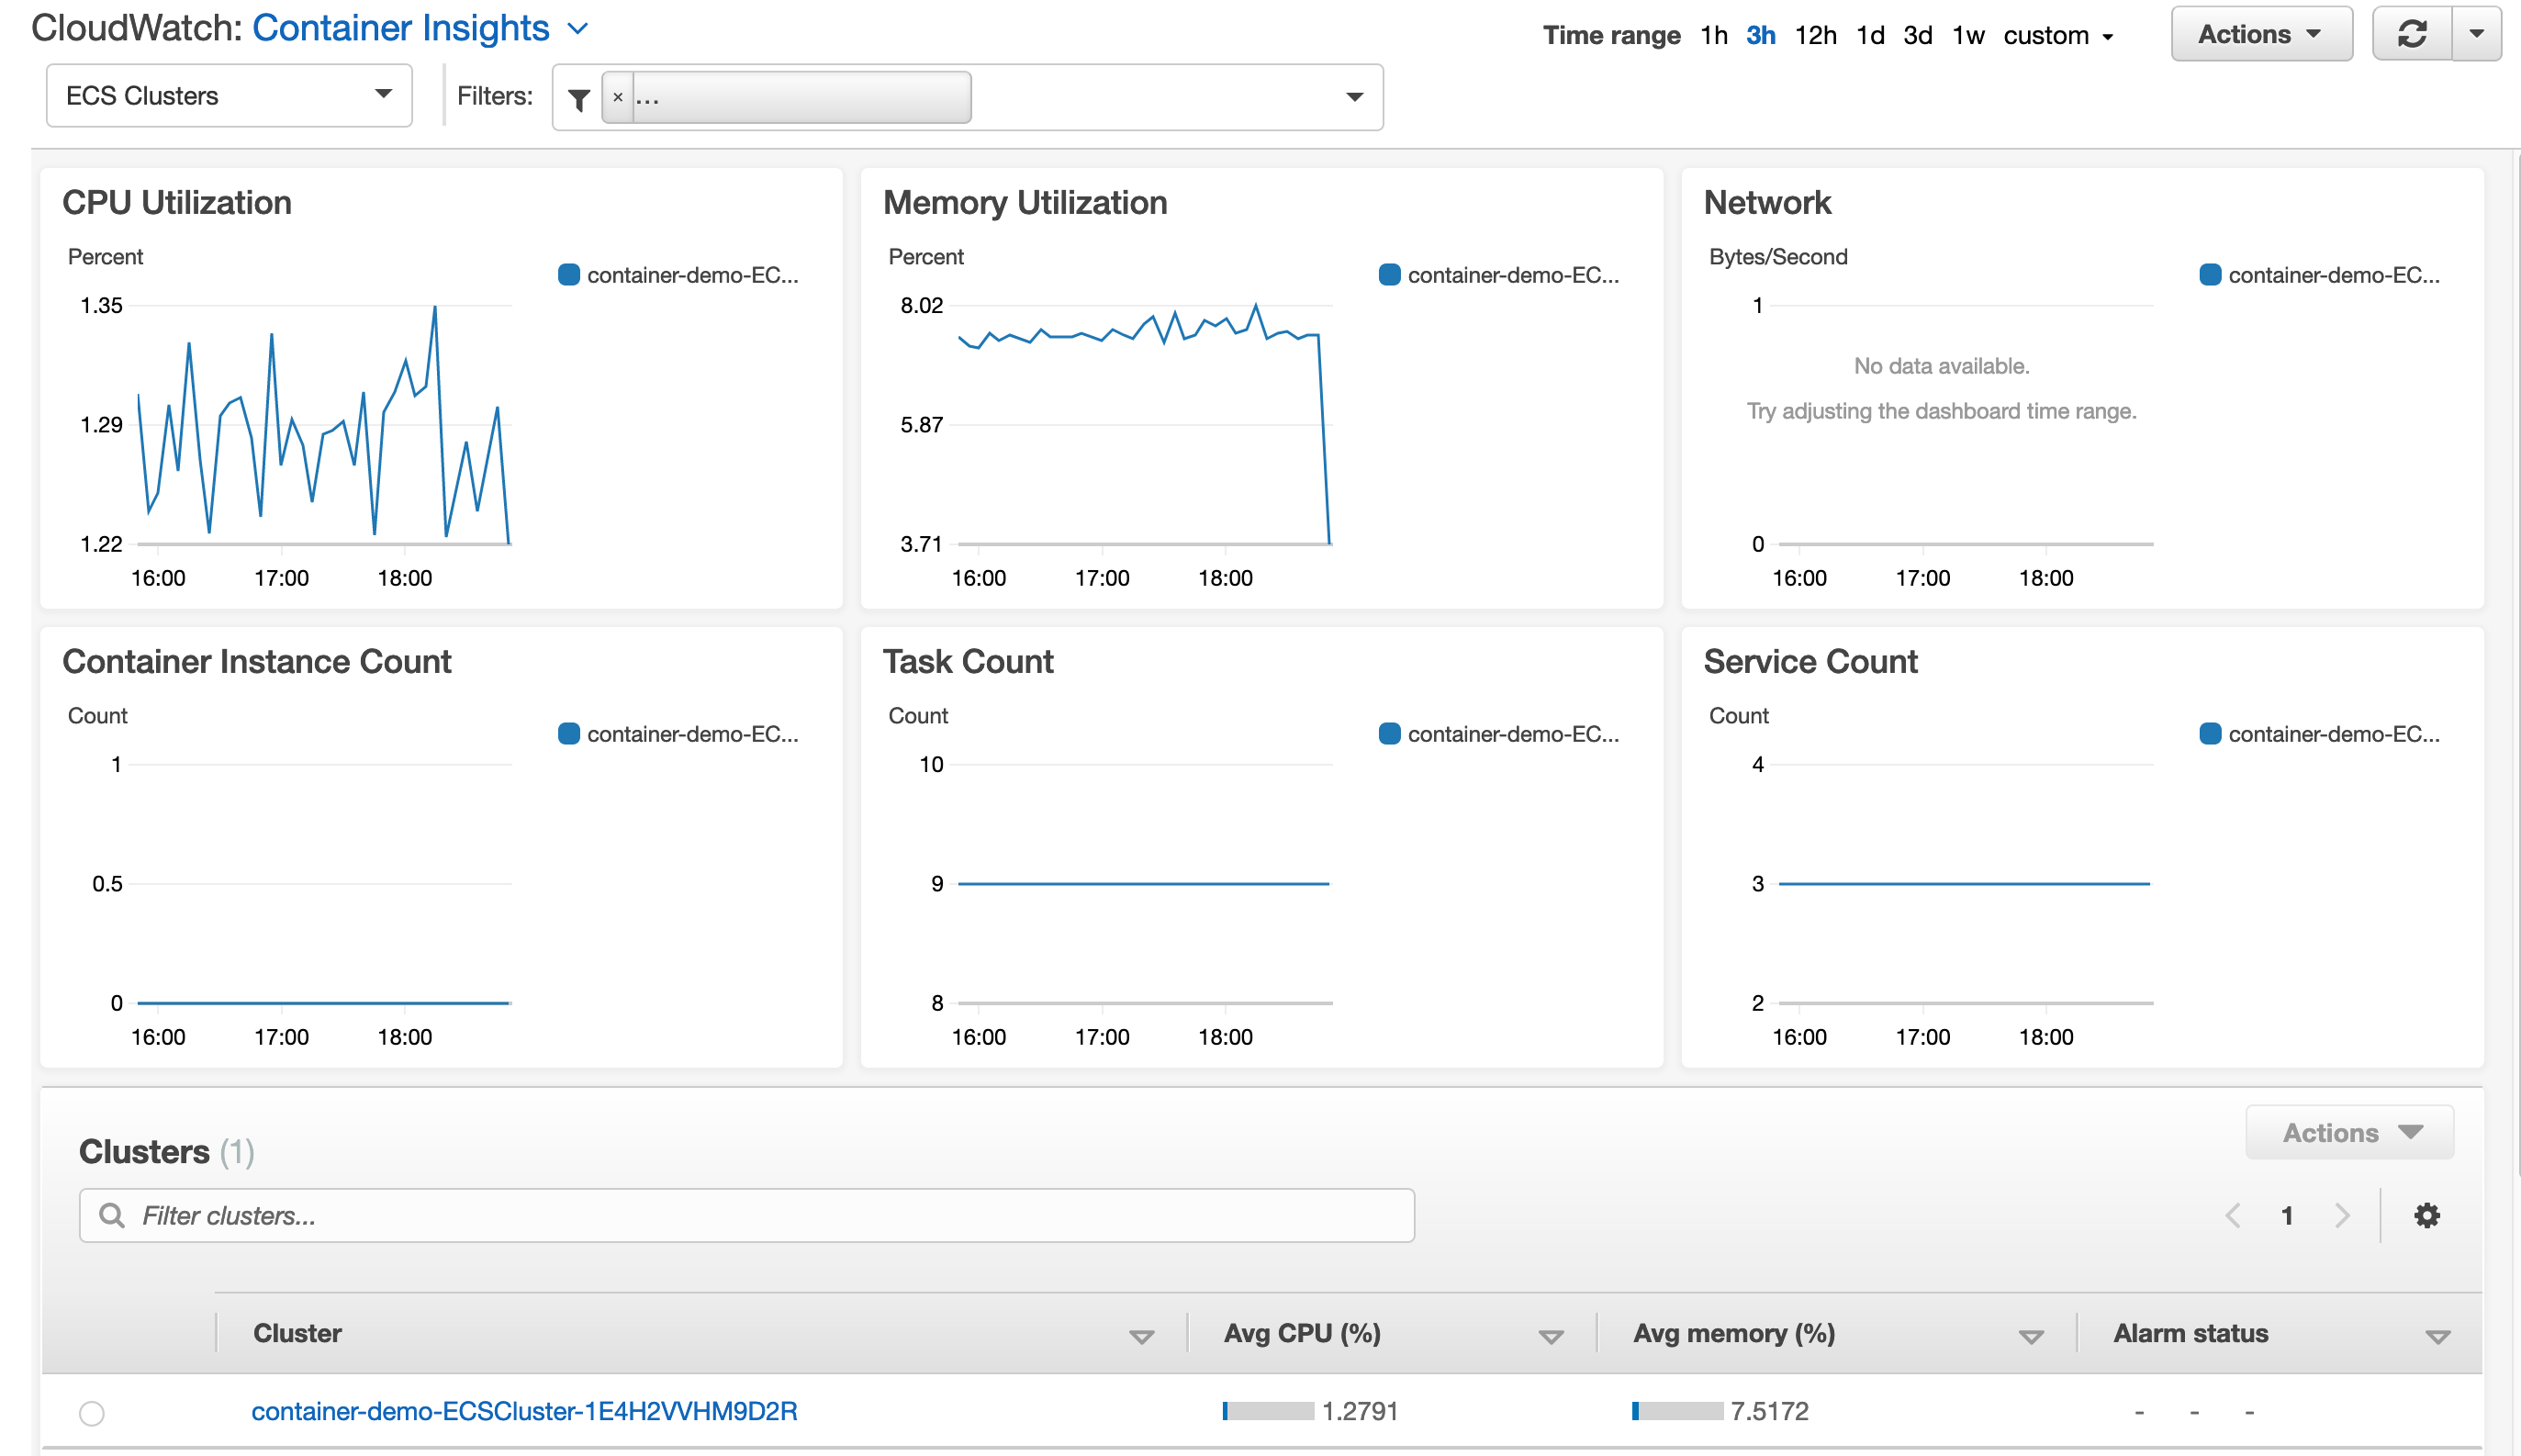Open the custom time range menu
This screenshot has width=2521, height=1456.
click(2058, 35)
